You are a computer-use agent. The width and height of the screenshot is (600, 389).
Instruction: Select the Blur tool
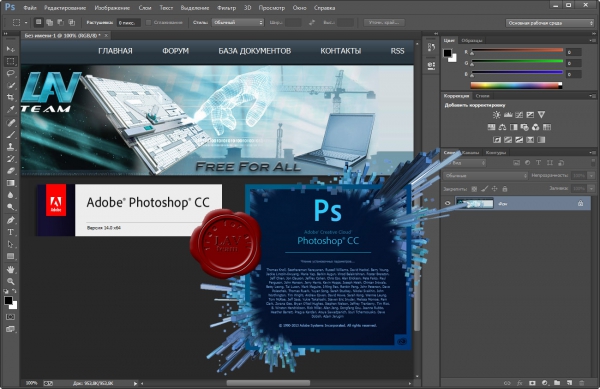pos(10,195)
